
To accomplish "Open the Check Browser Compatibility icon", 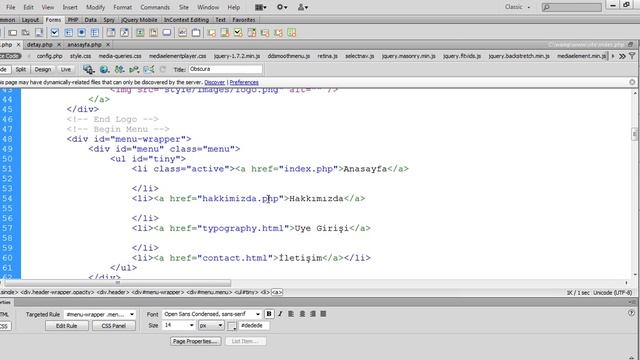I will pyautogui.click(x=149, y=70).
